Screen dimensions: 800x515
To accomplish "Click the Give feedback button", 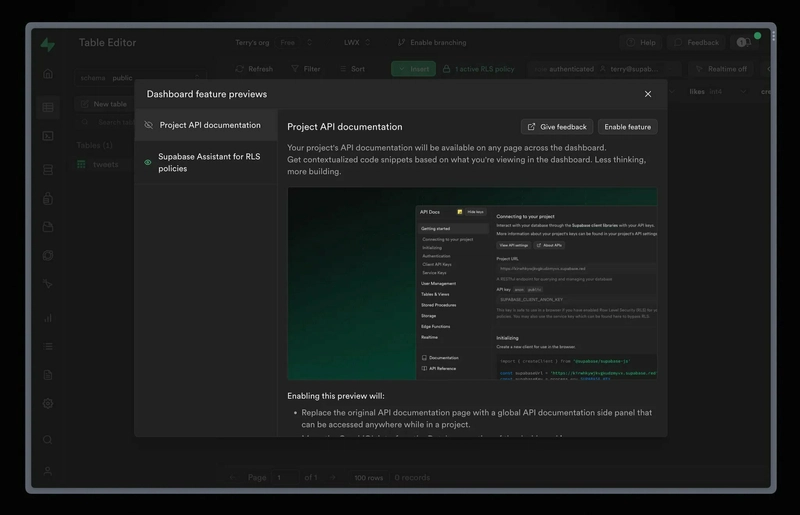I will [x=557, y=127].
